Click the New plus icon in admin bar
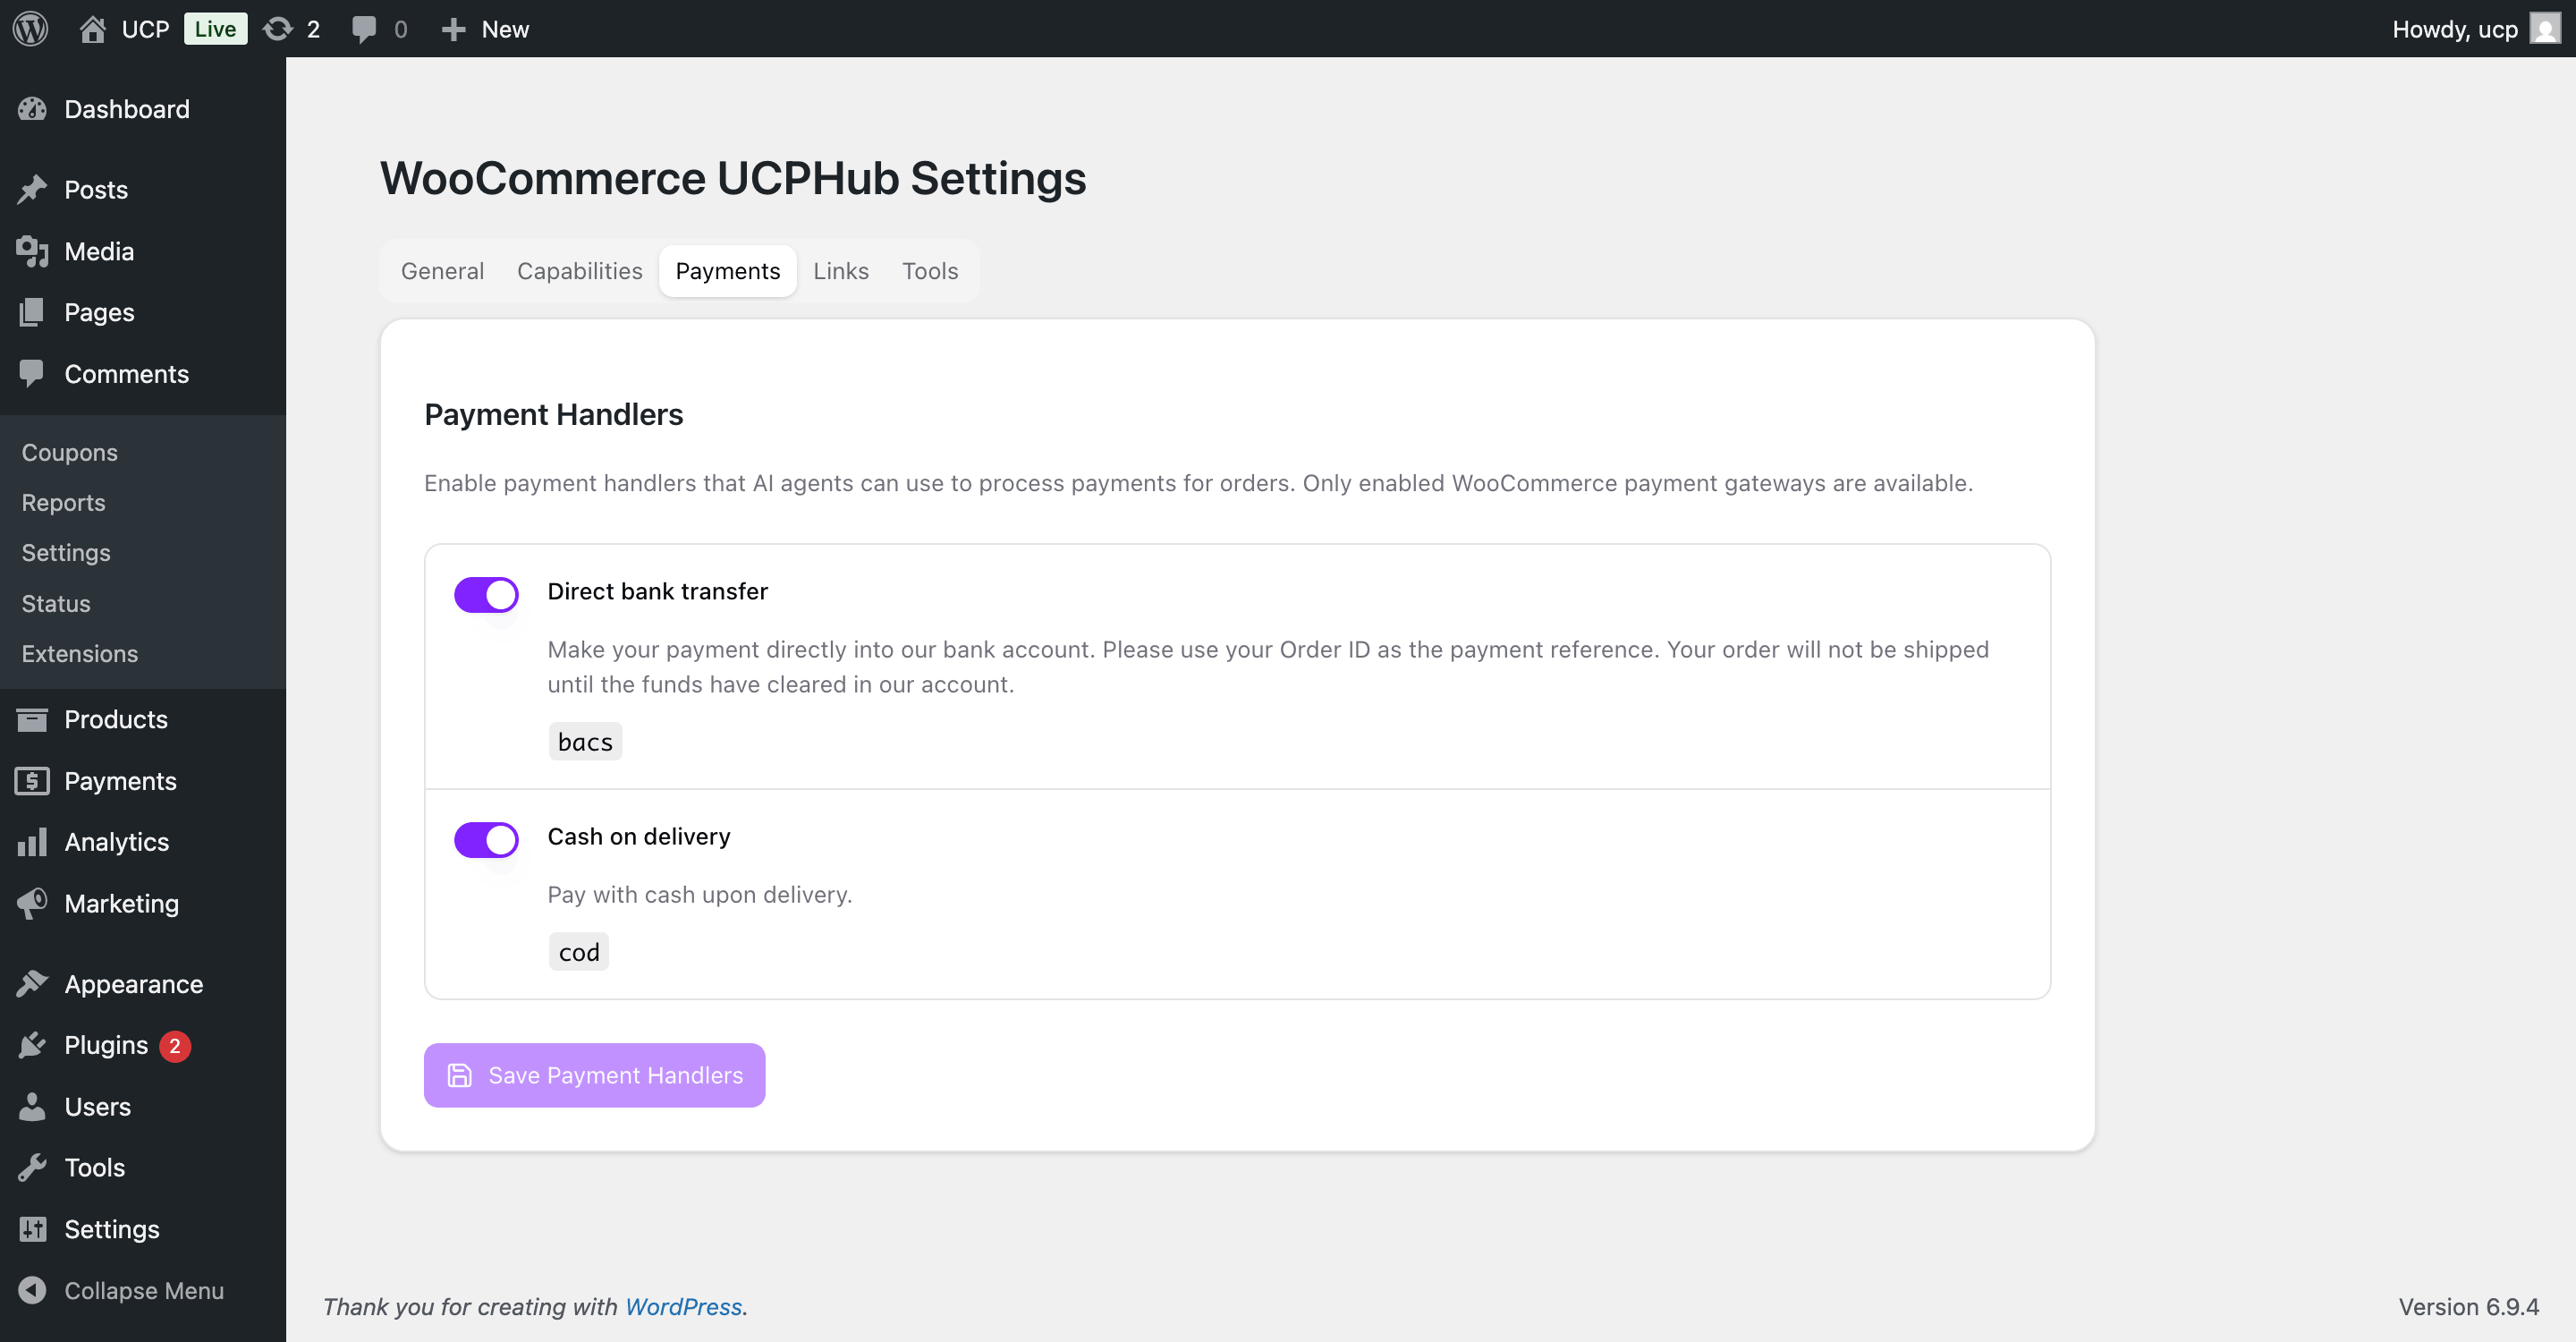 point(455,28)
